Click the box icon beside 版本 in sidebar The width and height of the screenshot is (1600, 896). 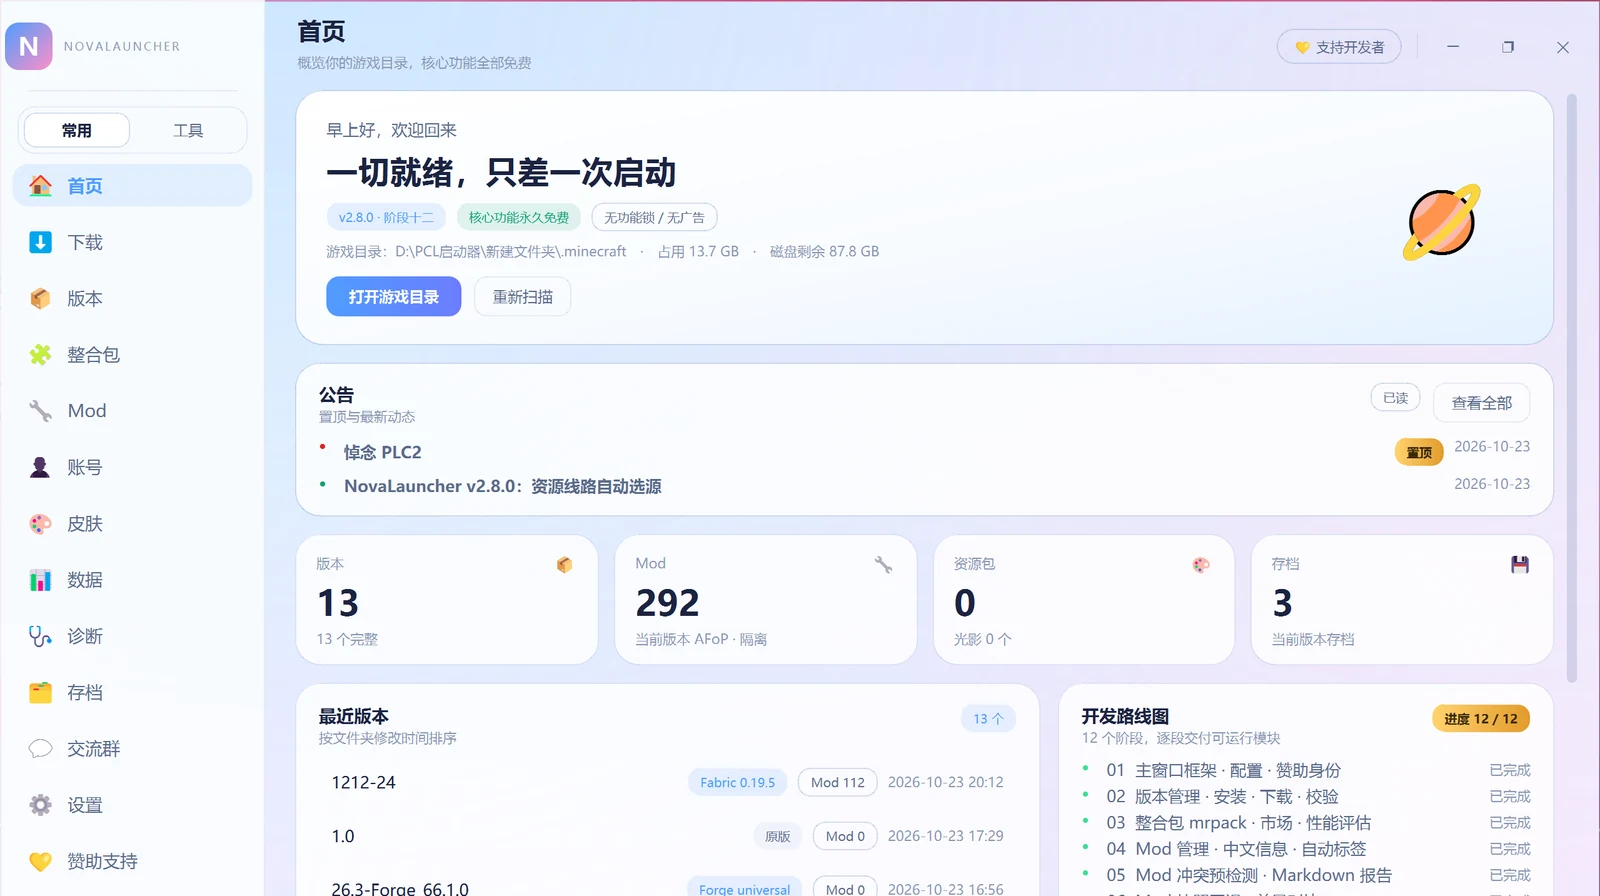[40, 298]
